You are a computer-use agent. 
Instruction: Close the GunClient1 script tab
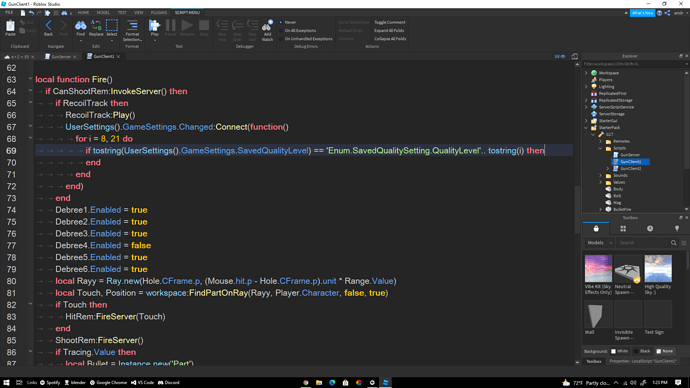[118, 57]
